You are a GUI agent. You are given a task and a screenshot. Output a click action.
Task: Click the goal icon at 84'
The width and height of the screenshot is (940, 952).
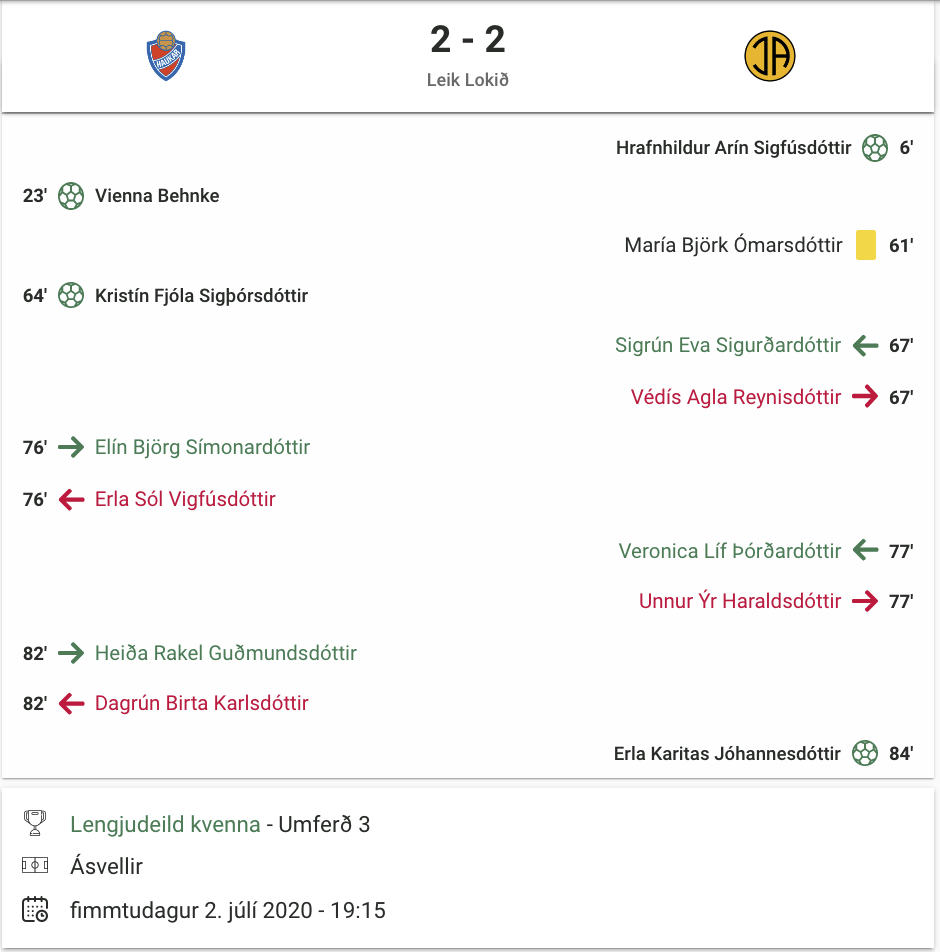click(865, 753)
